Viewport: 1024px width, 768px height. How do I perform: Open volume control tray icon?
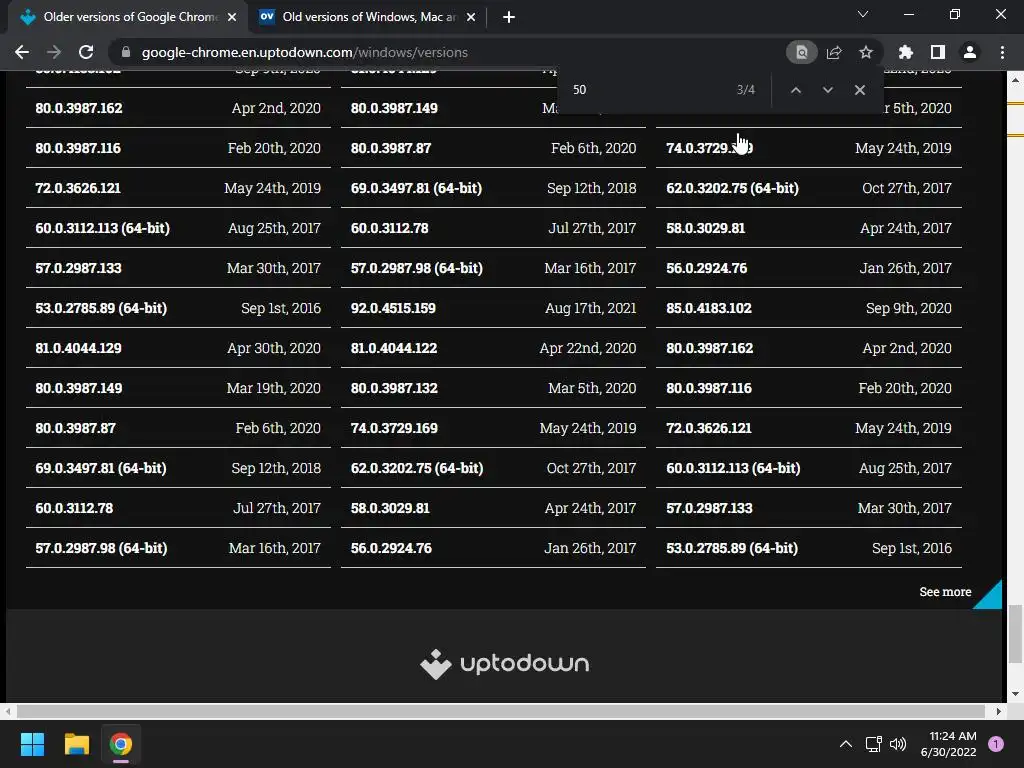pos(898,744)
